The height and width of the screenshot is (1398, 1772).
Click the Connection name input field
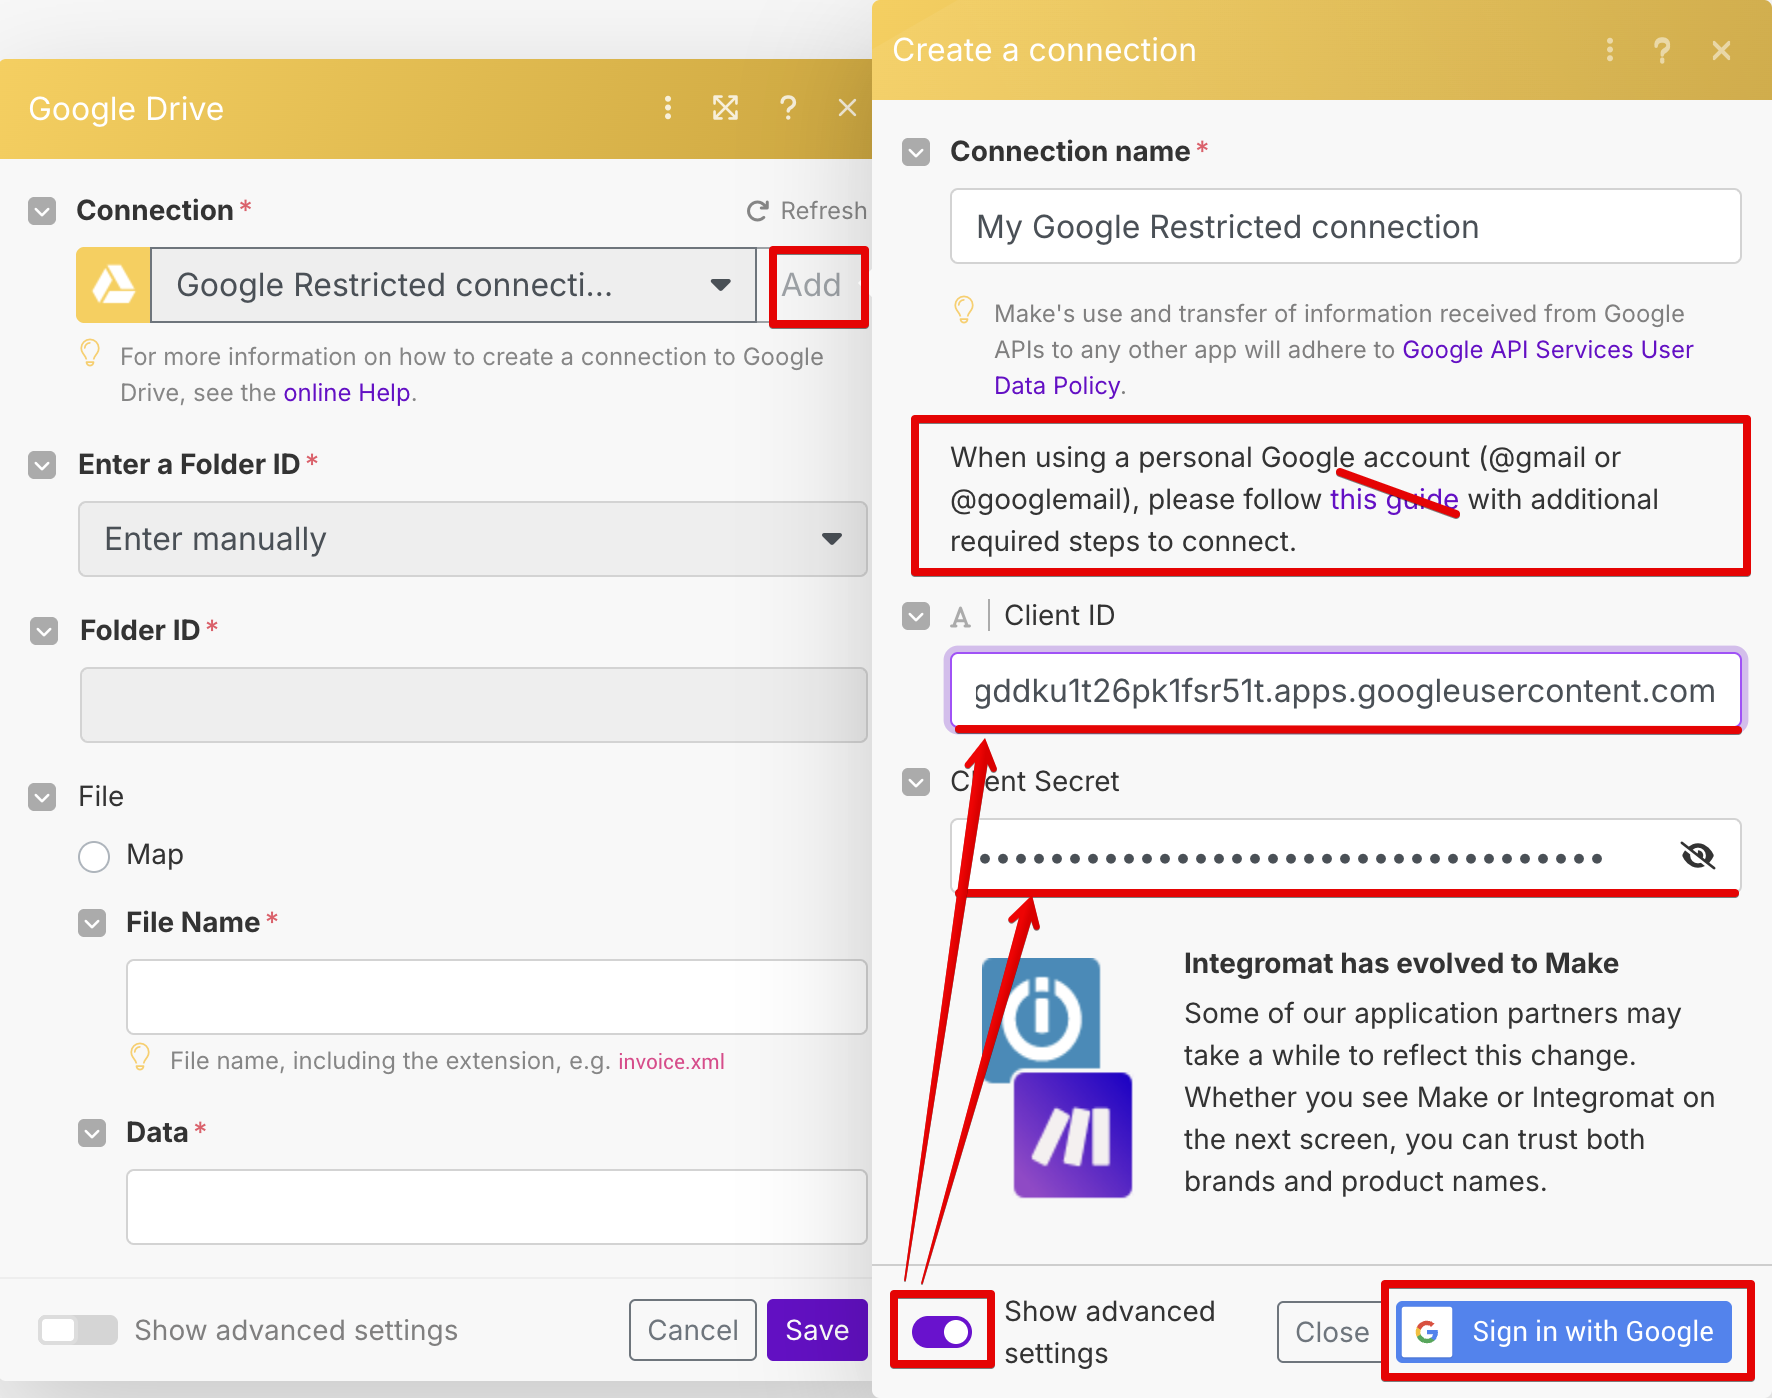point(1344,227)
